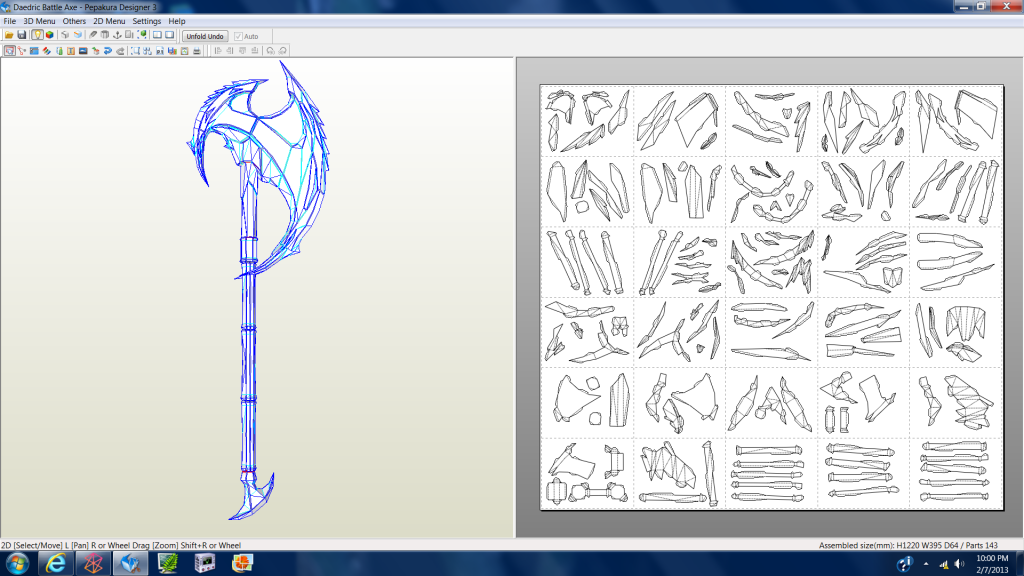Click the orange-framed page settings icon
This screenshot has width=1024, height=576.
(185, 51)
